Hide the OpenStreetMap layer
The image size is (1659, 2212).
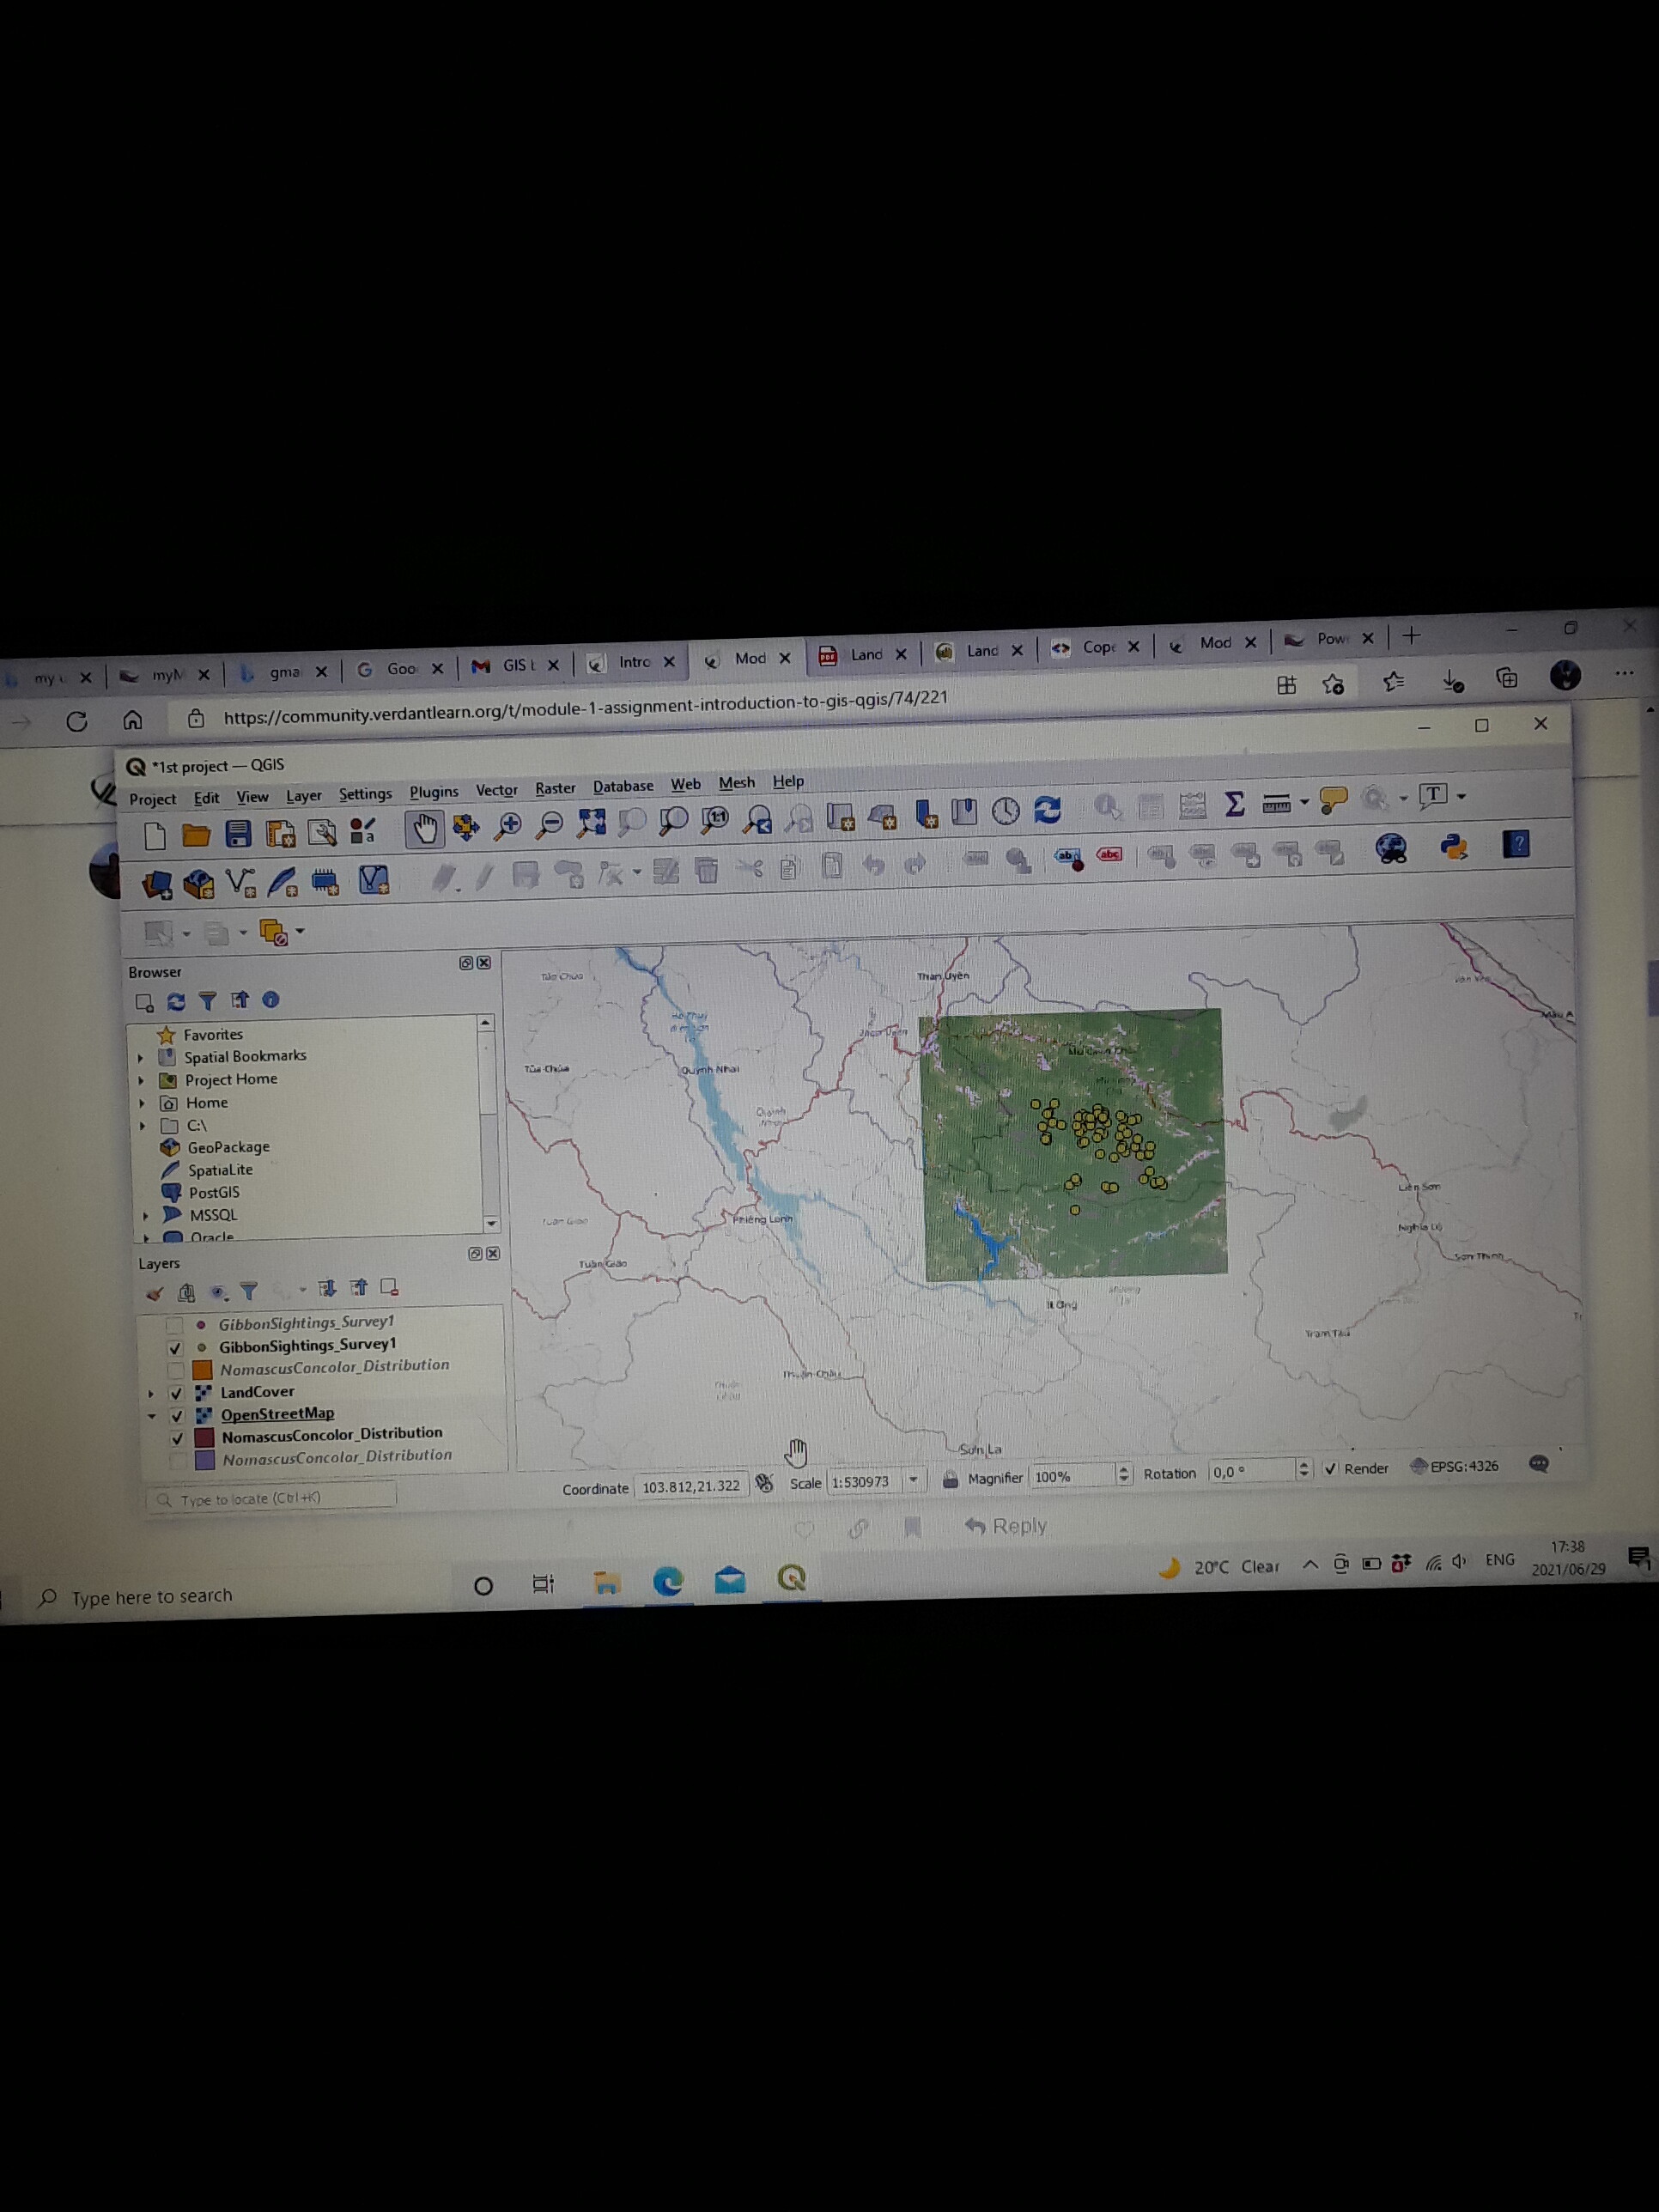point(177,1416)
